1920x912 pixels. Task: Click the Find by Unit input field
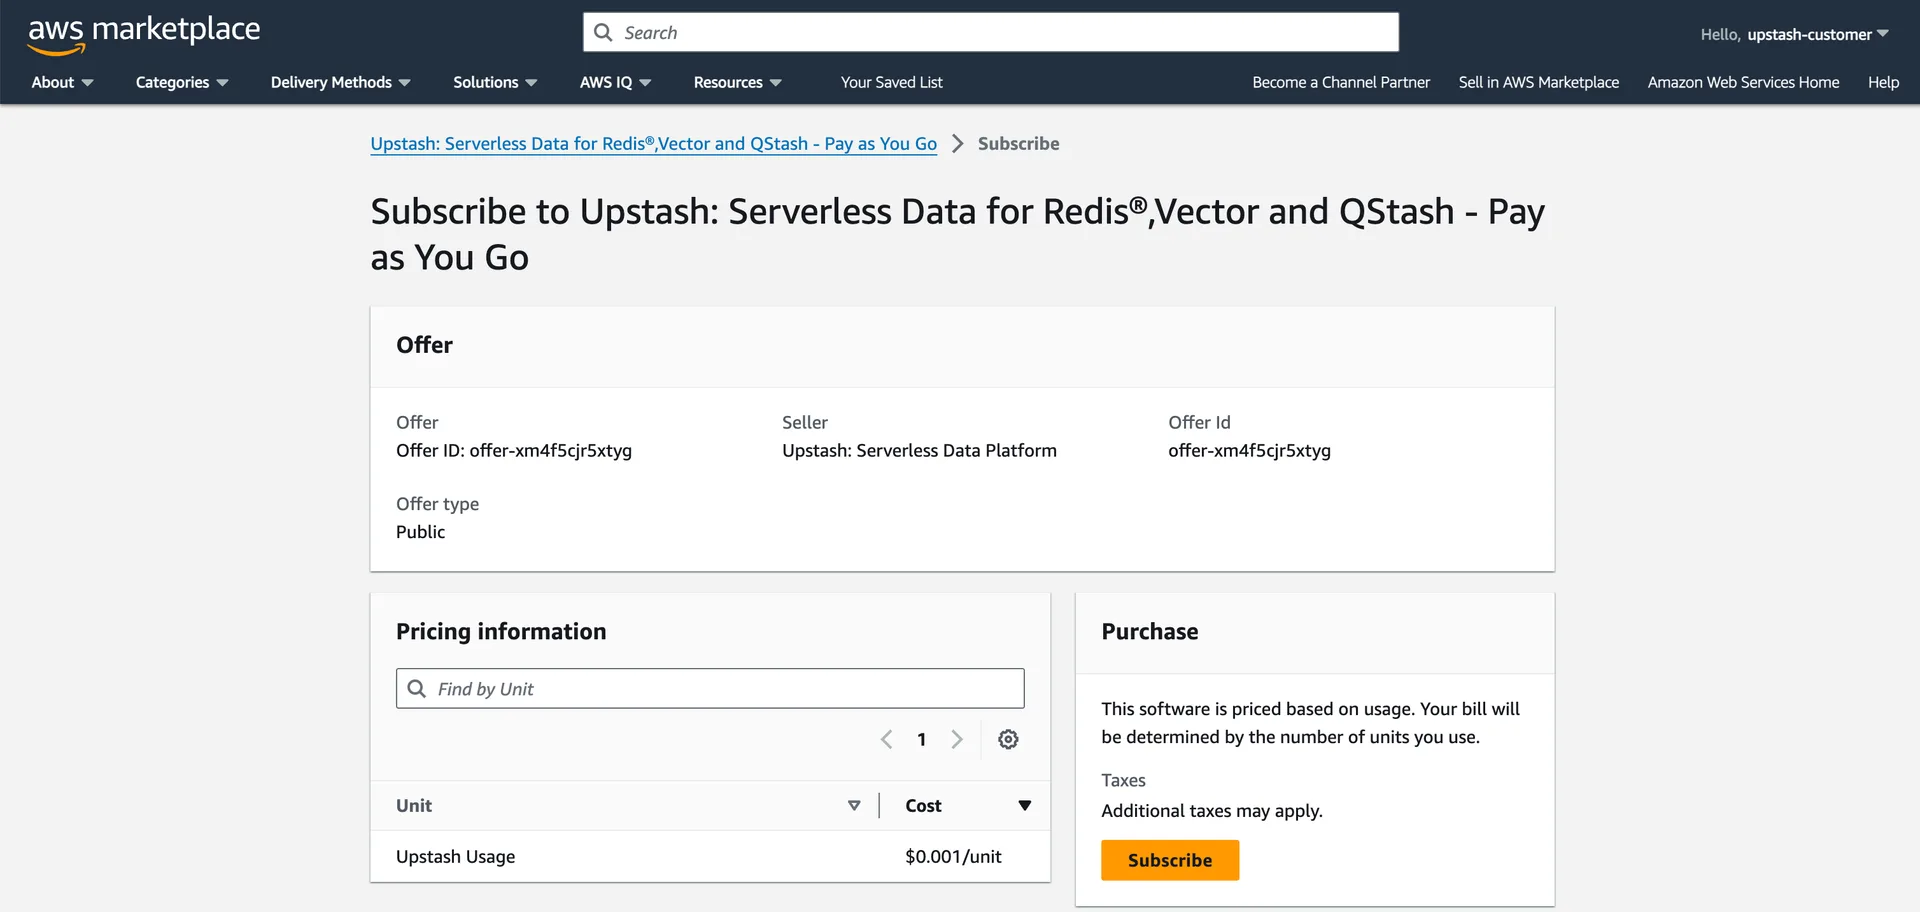coord(710,689)
